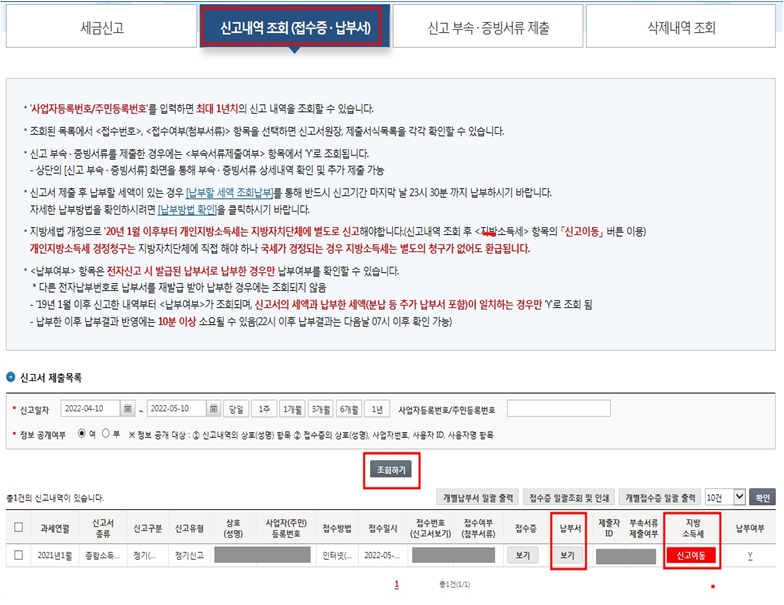Screen dimensions: 784x605
Task: Click 개별납부서 일괄 출력 button
Action: pyautogui.click(x=478, y=498)
